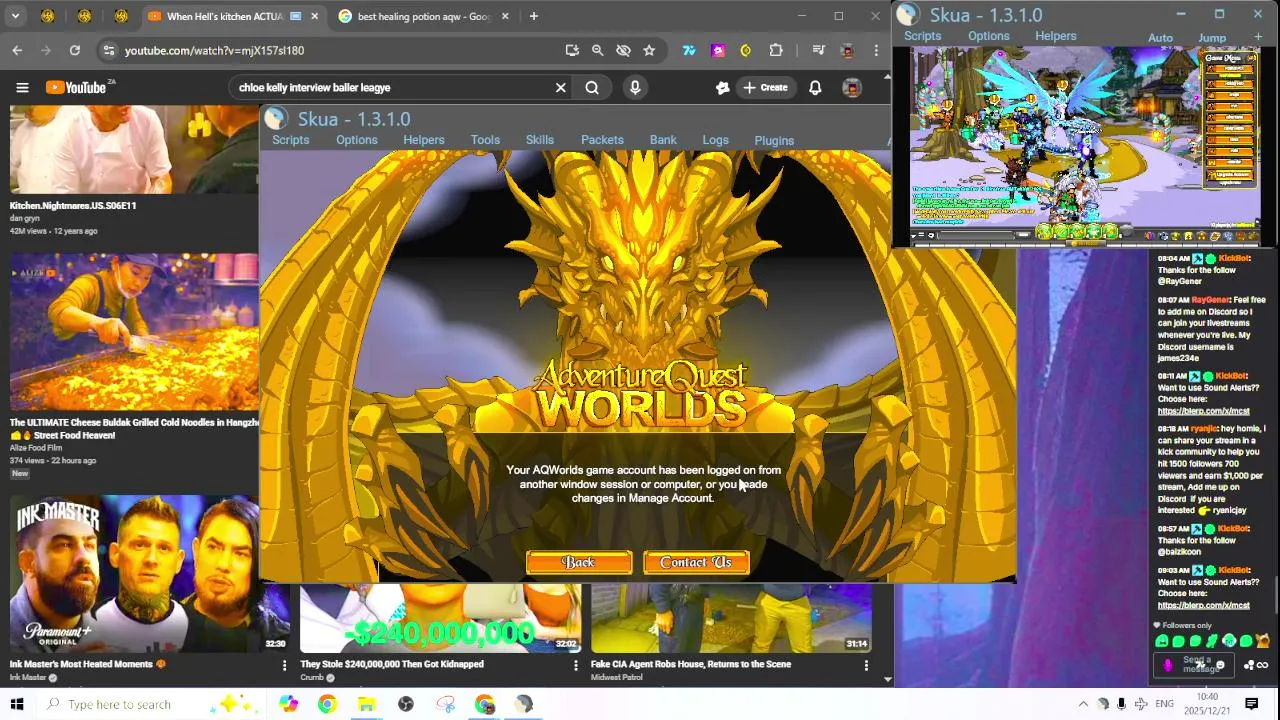Open YouTube notifications bell
Screen dimensions: 1280x720
click(815, 88)
